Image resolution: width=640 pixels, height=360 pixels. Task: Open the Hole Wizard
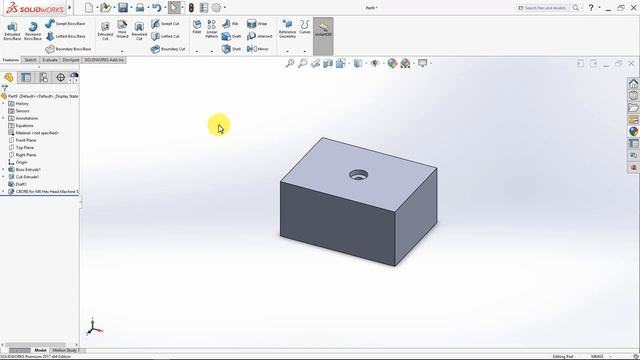pos(122,29)
